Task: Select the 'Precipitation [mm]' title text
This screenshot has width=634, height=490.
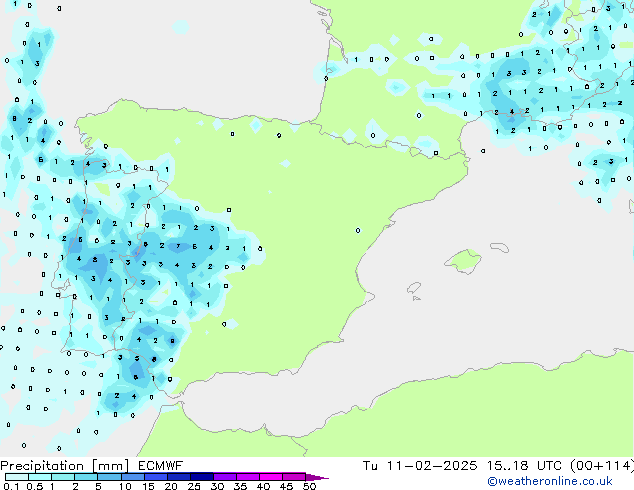Action: click(x=64, y=466)
